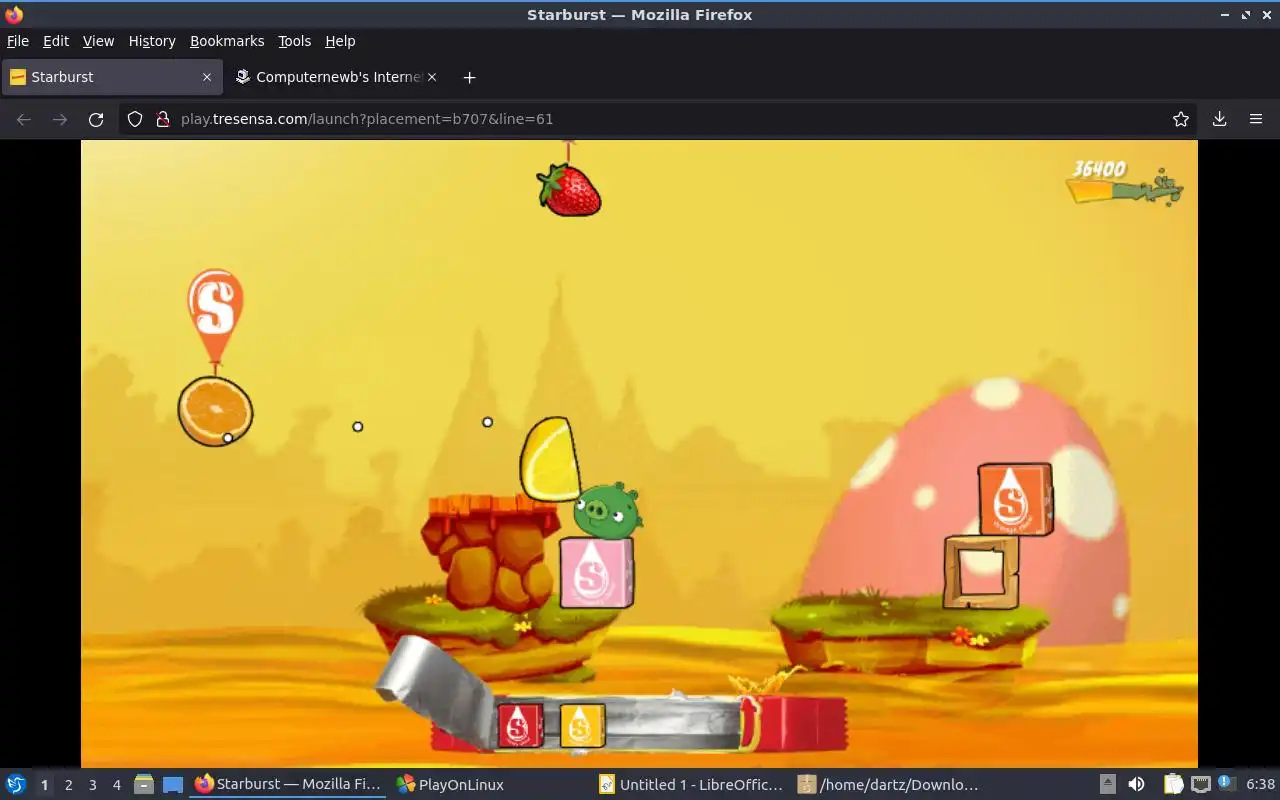Viewport: 1280px width, 800px height.
Task: Switch to Untitled 1 LibreOffice window
Action: (692, 785)
